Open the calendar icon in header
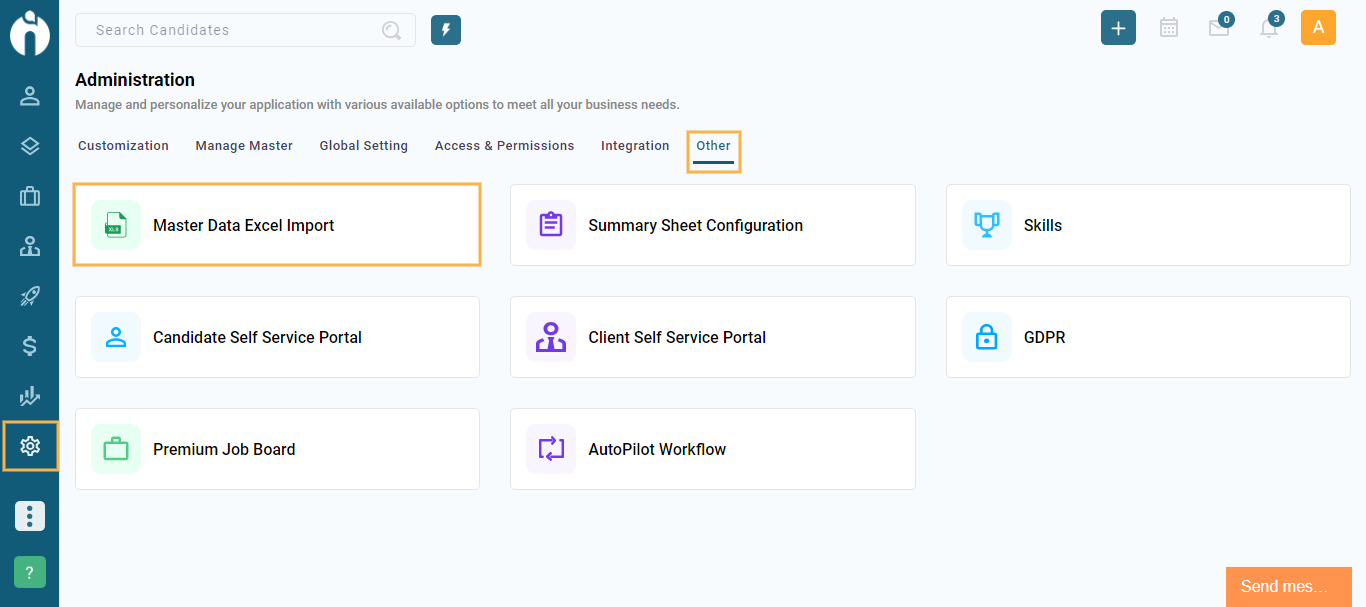 click(x=1169, y=28)
